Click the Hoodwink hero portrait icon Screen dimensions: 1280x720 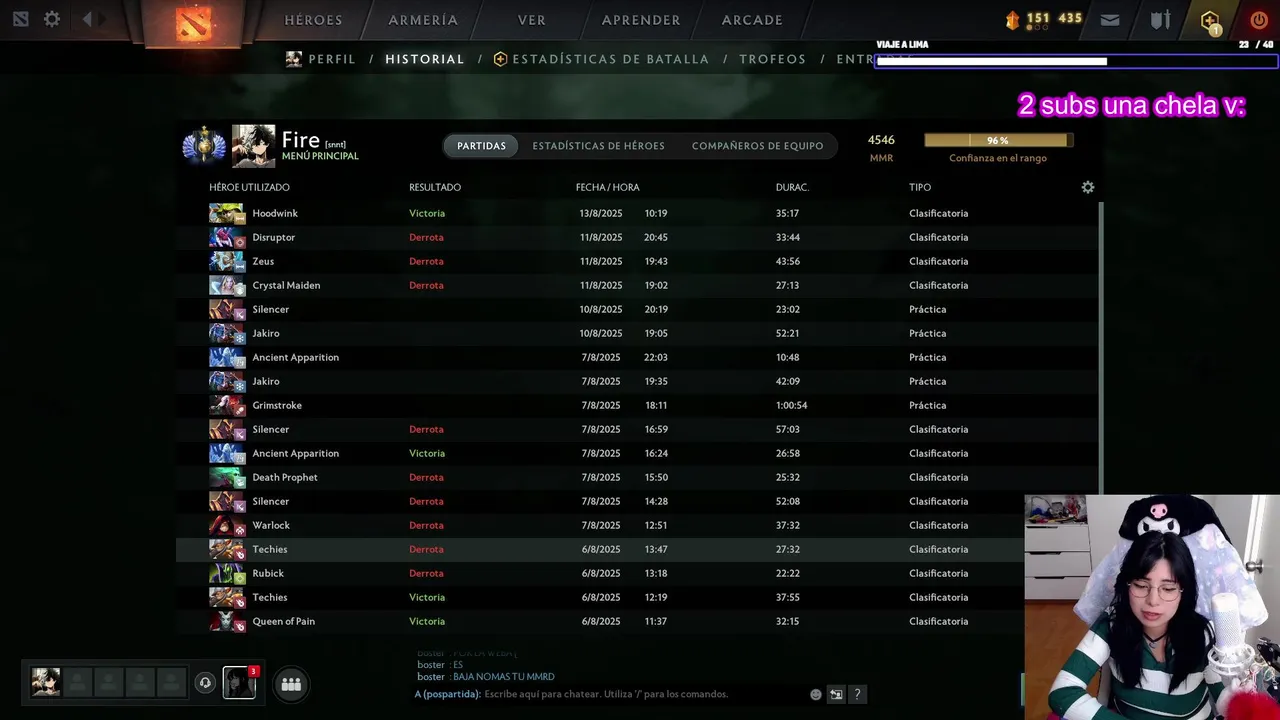(226, 213)
